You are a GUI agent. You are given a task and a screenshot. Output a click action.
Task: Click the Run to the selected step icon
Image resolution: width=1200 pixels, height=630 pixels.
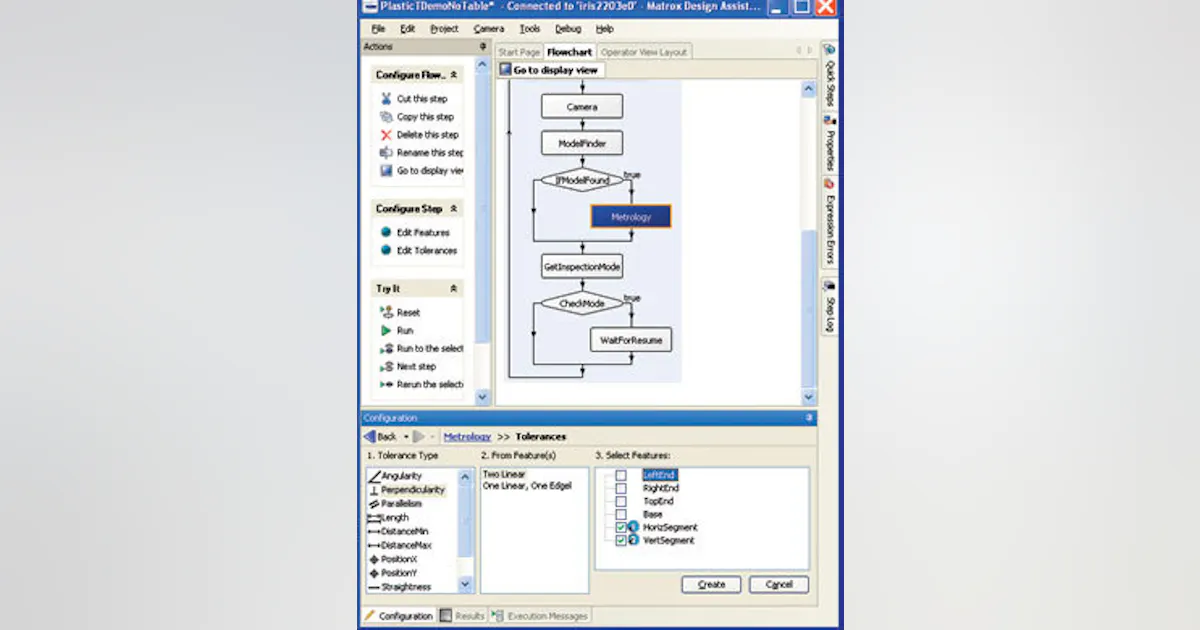[x=387, y=349]
